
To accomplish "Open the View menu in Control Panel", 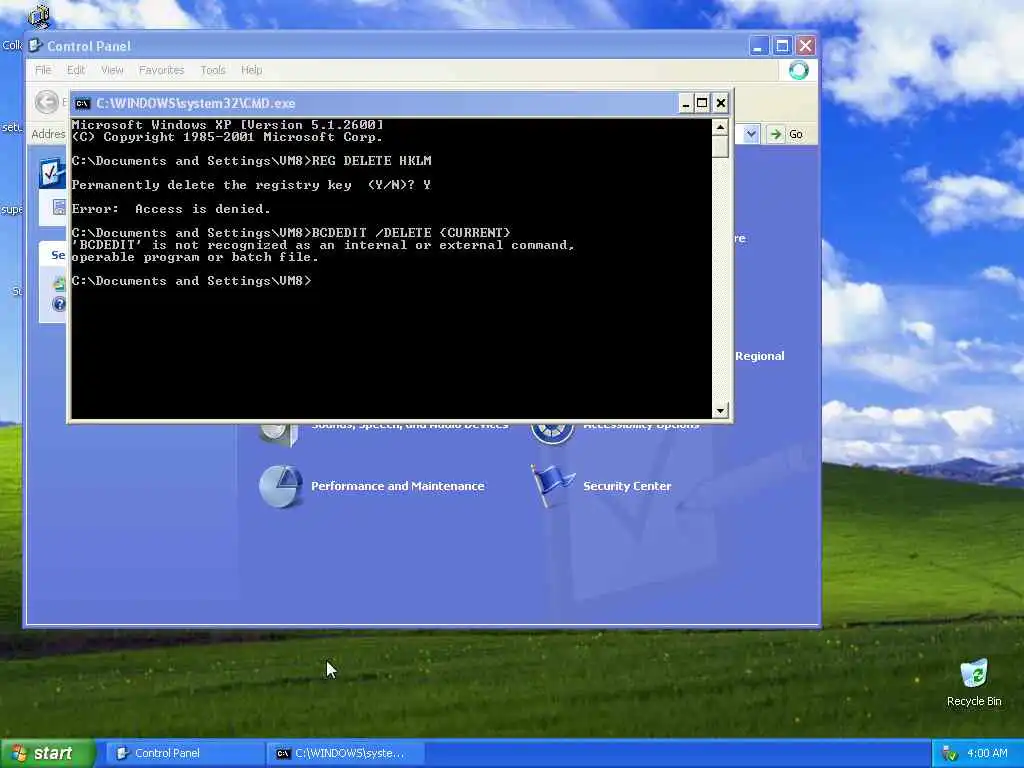I will [x=112, y=70].
